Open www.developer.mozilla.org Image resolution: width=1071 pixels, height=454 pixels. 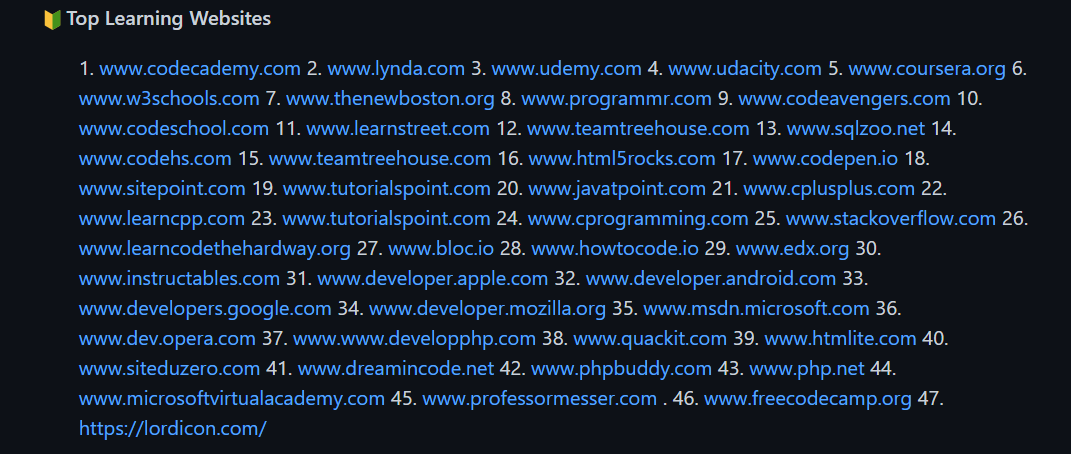click(x=487, y=309)
